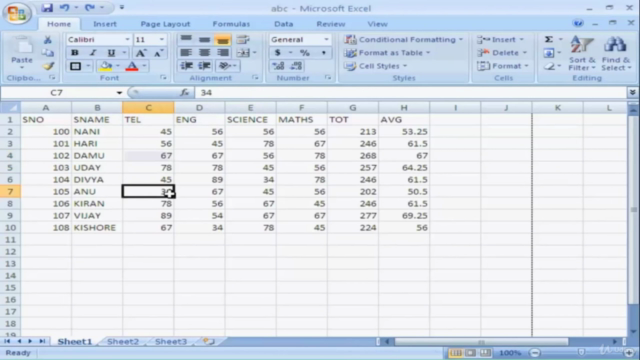Increase decimal places
640x360 pixels.
(x=278, y=66)
